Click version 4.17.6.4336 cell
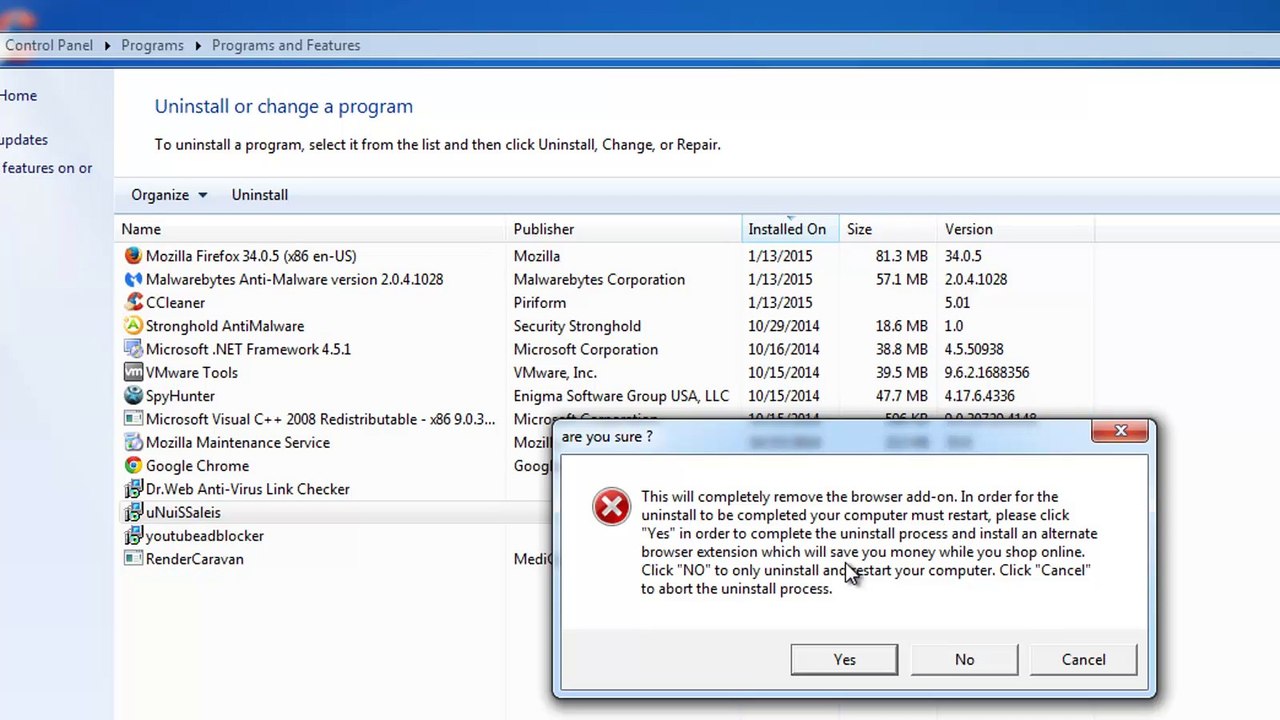Viewport: 1280px width, 720px height. (x=980, y=396)
